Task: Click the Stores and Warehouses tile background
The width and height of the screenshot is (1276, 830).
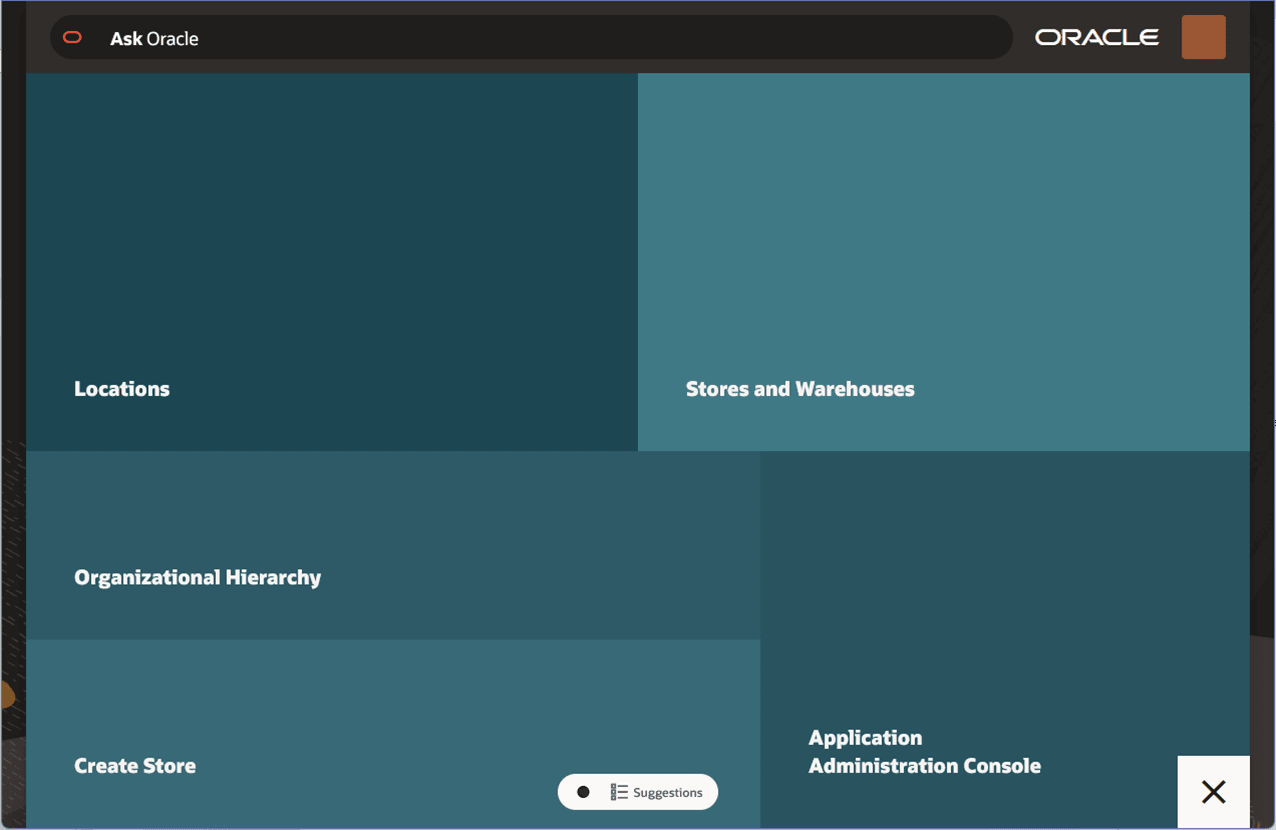Action: coord(943,200)
